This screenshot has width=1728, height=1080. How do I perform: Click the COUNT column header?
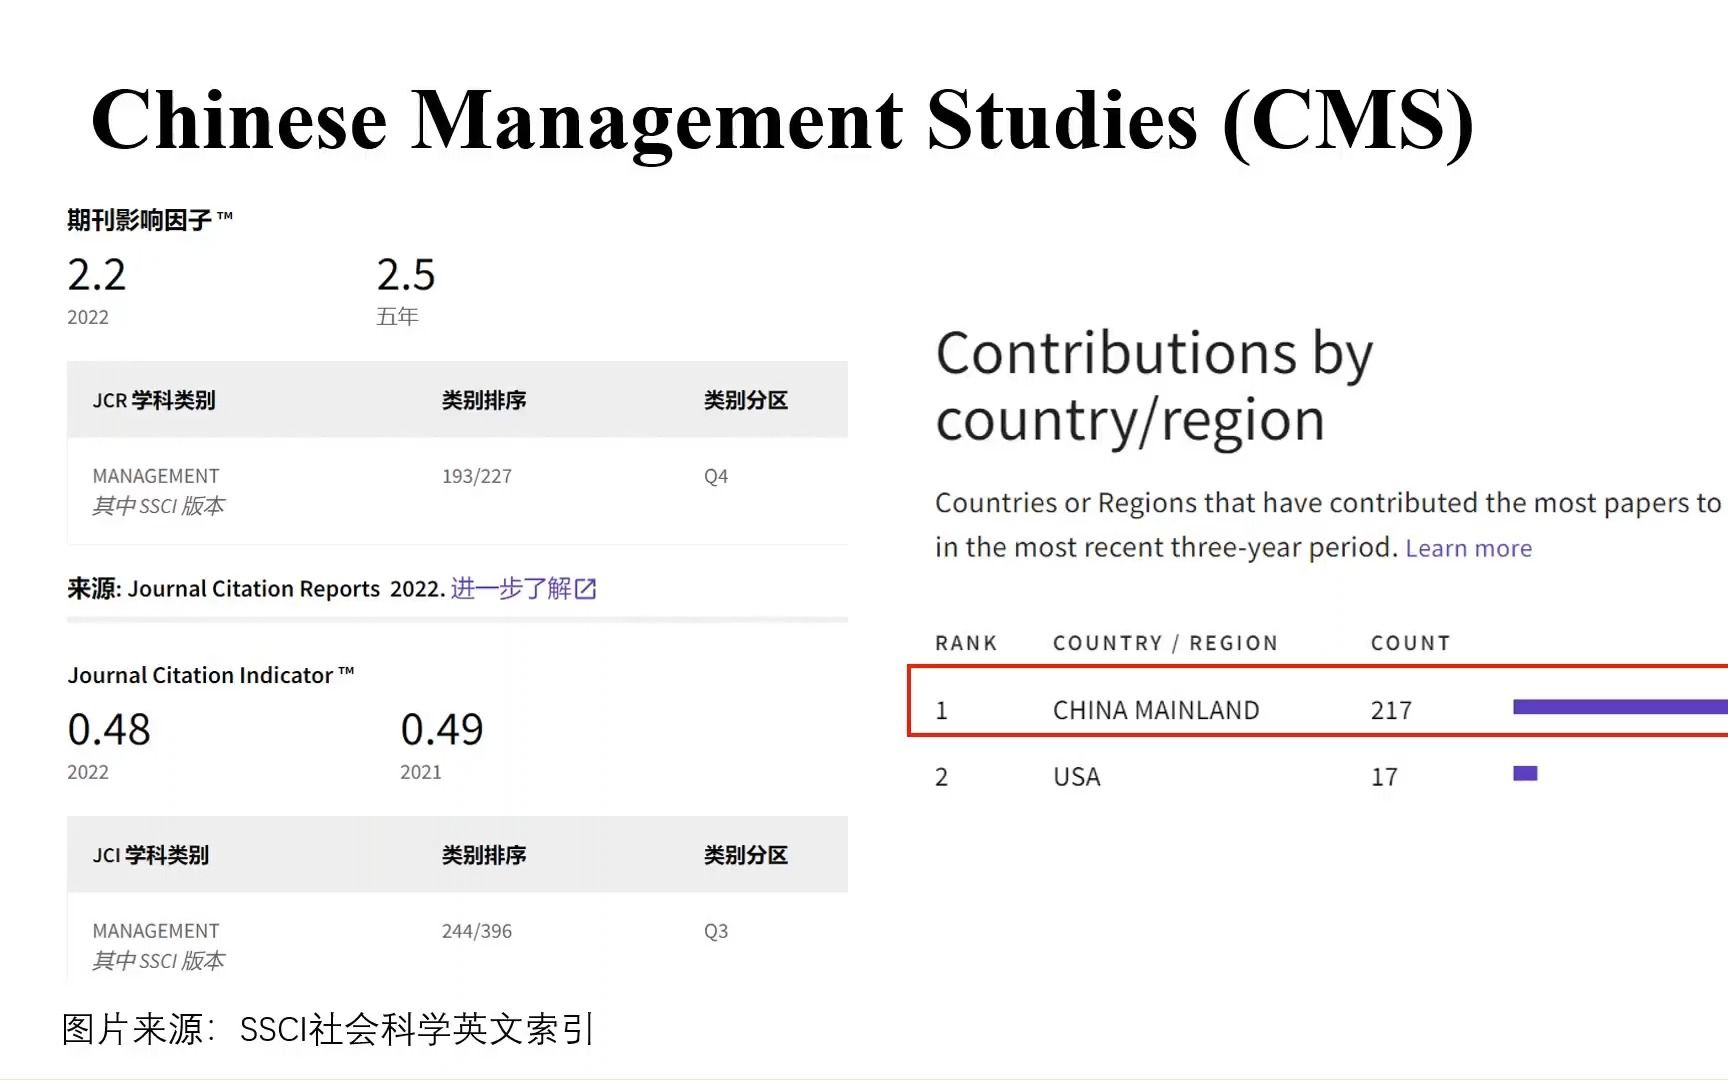(x=1410, y=643)
